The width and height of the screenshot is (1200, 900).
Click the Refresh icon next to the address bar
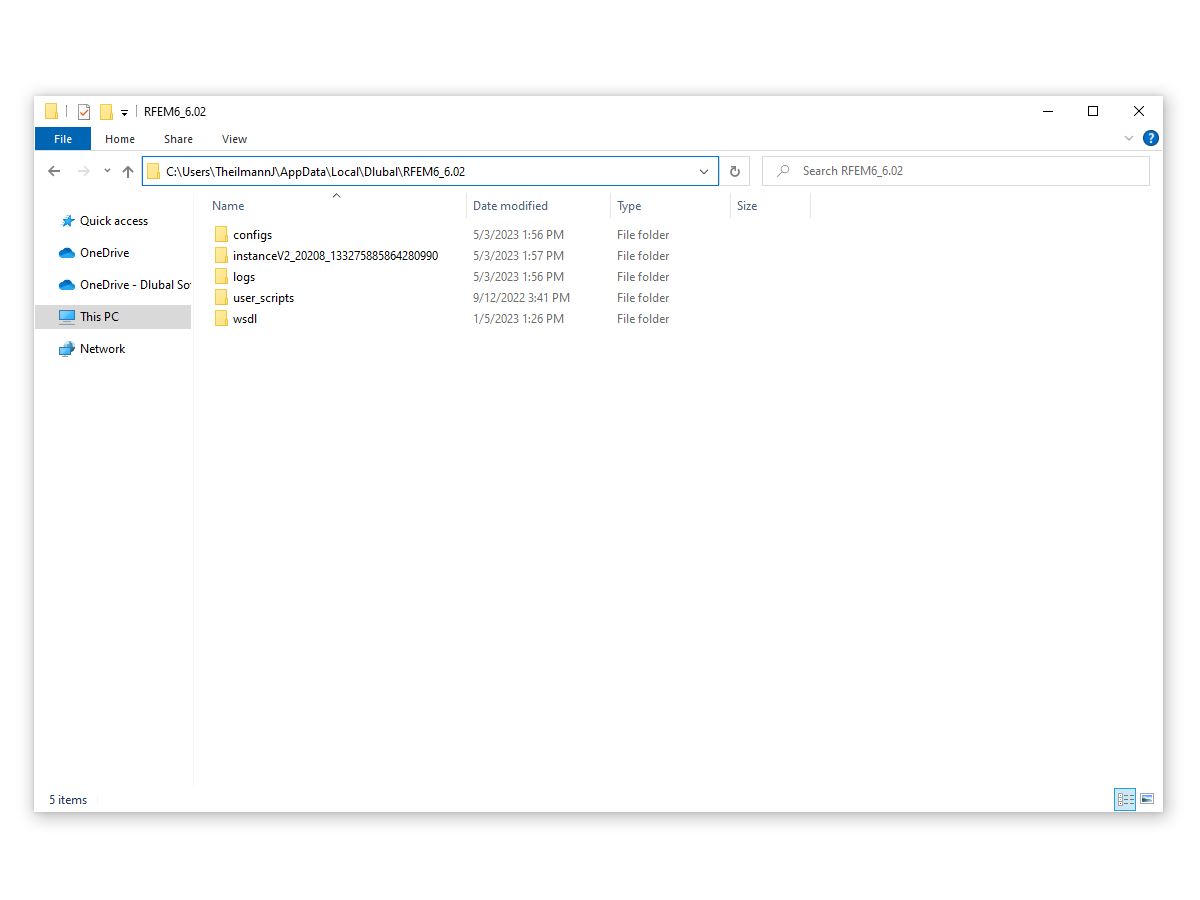(x=735, y=170)
